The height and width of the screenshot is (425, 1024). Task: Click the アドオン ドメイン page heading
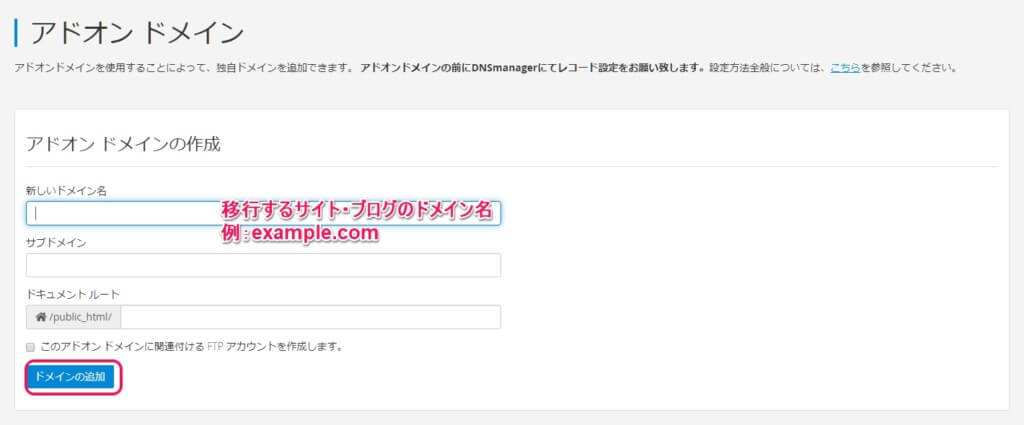137,32
